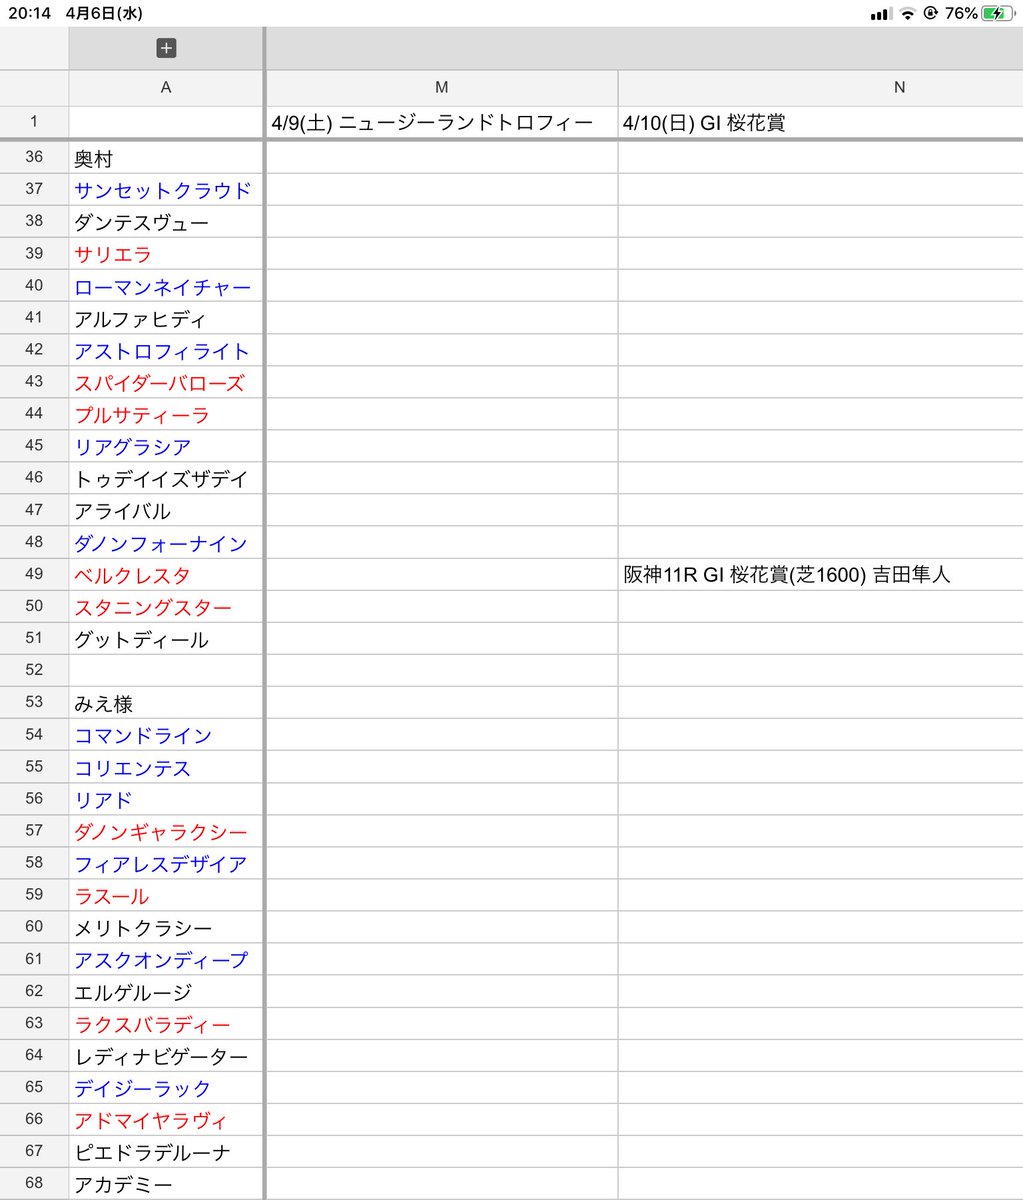This screenshot has width=1023, height=1200.
Task: Tap the Wi-Fi icon in status bar
Action: [x=908, y=13]
